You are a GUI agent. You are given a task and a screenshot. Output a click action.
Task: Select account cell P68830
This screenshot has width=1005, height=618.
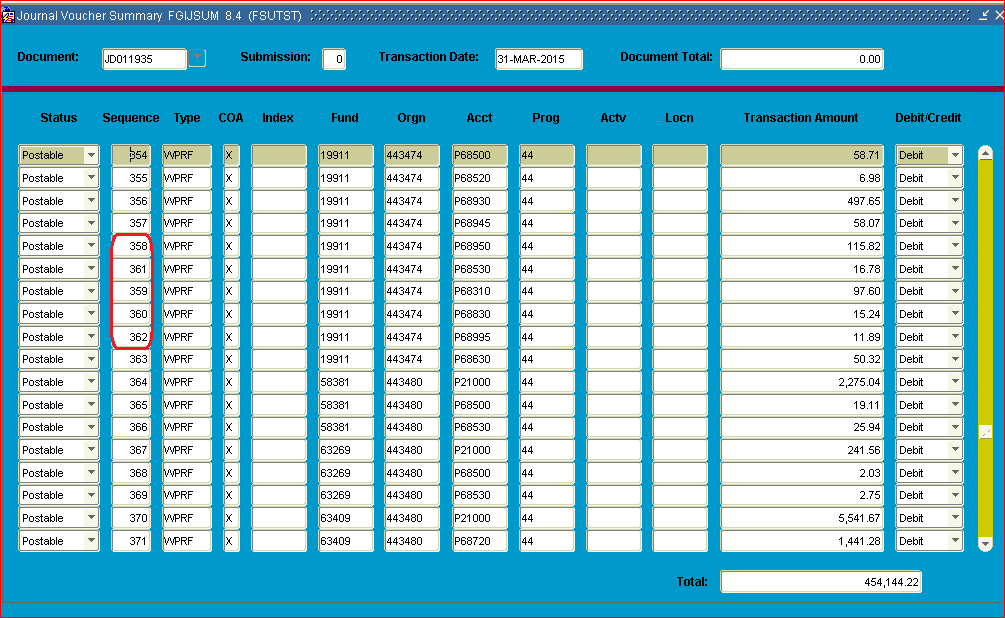479,314
